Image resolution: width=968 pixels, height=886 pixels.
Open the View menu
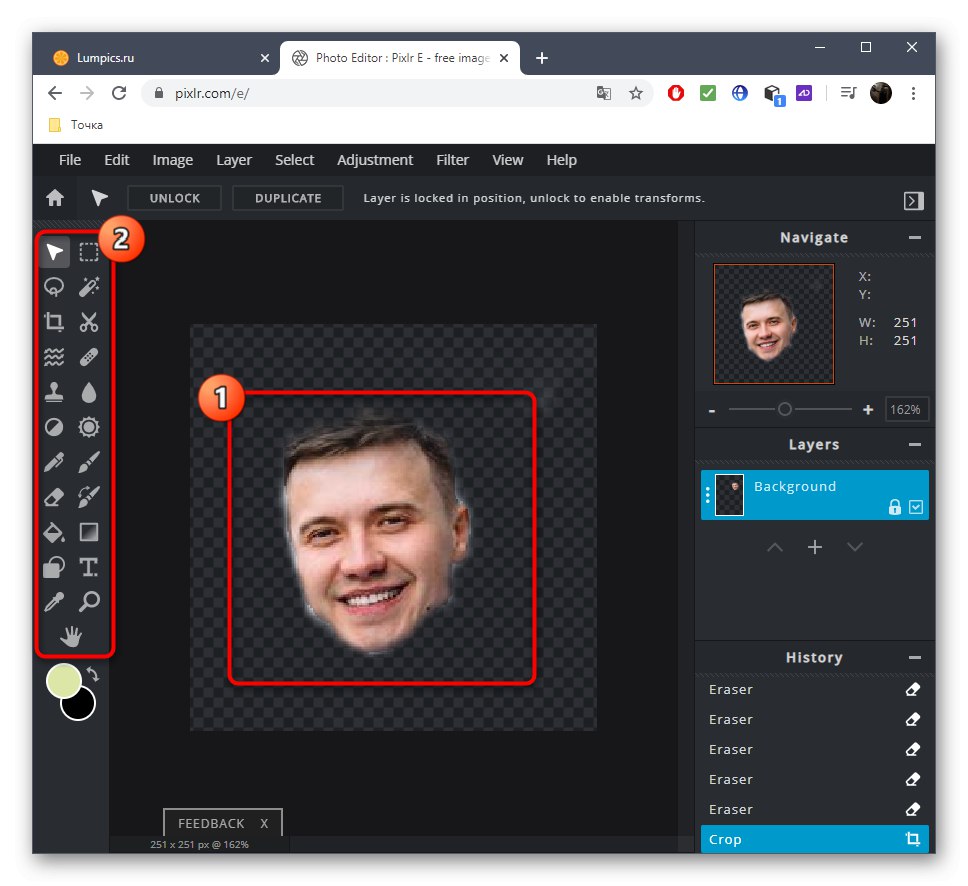pyautogui.click(x=507, y=160)
